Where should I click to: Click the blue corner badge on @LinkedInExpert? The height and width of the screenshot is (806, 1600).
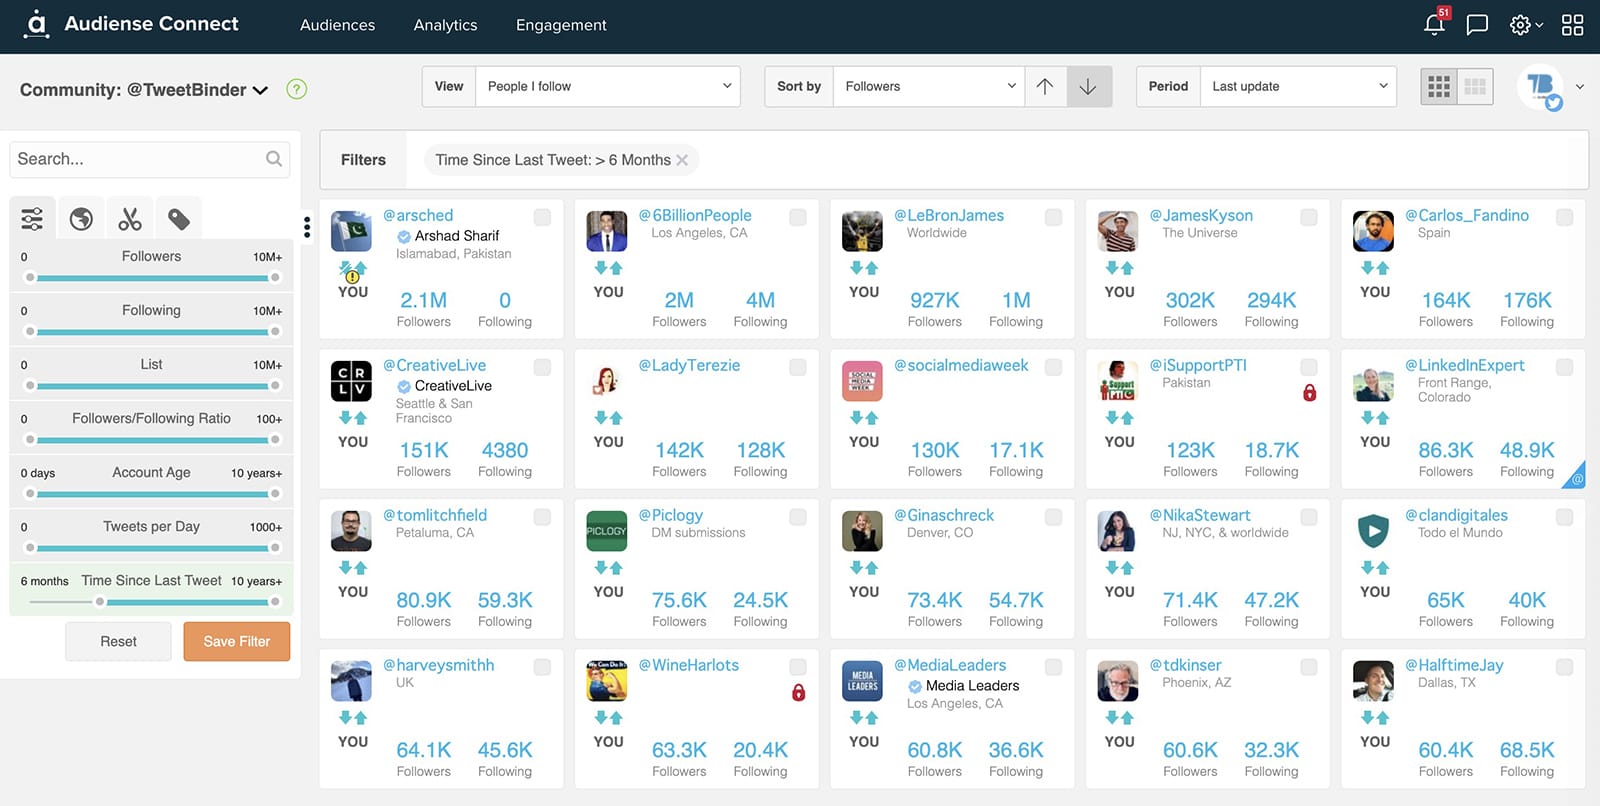point(1575,476)
